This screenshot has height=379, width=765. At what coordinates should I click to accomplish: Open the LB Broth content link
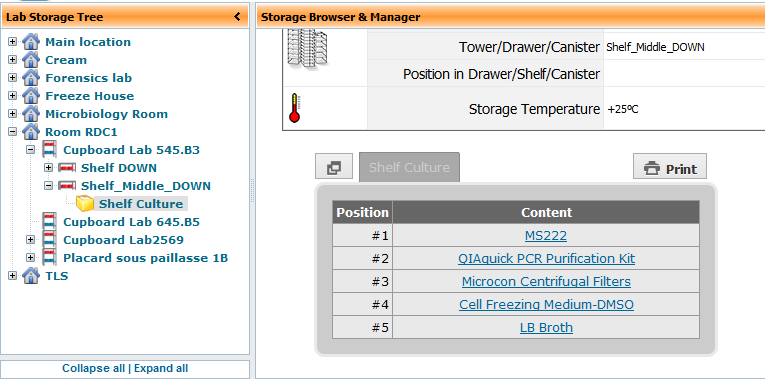546,327
